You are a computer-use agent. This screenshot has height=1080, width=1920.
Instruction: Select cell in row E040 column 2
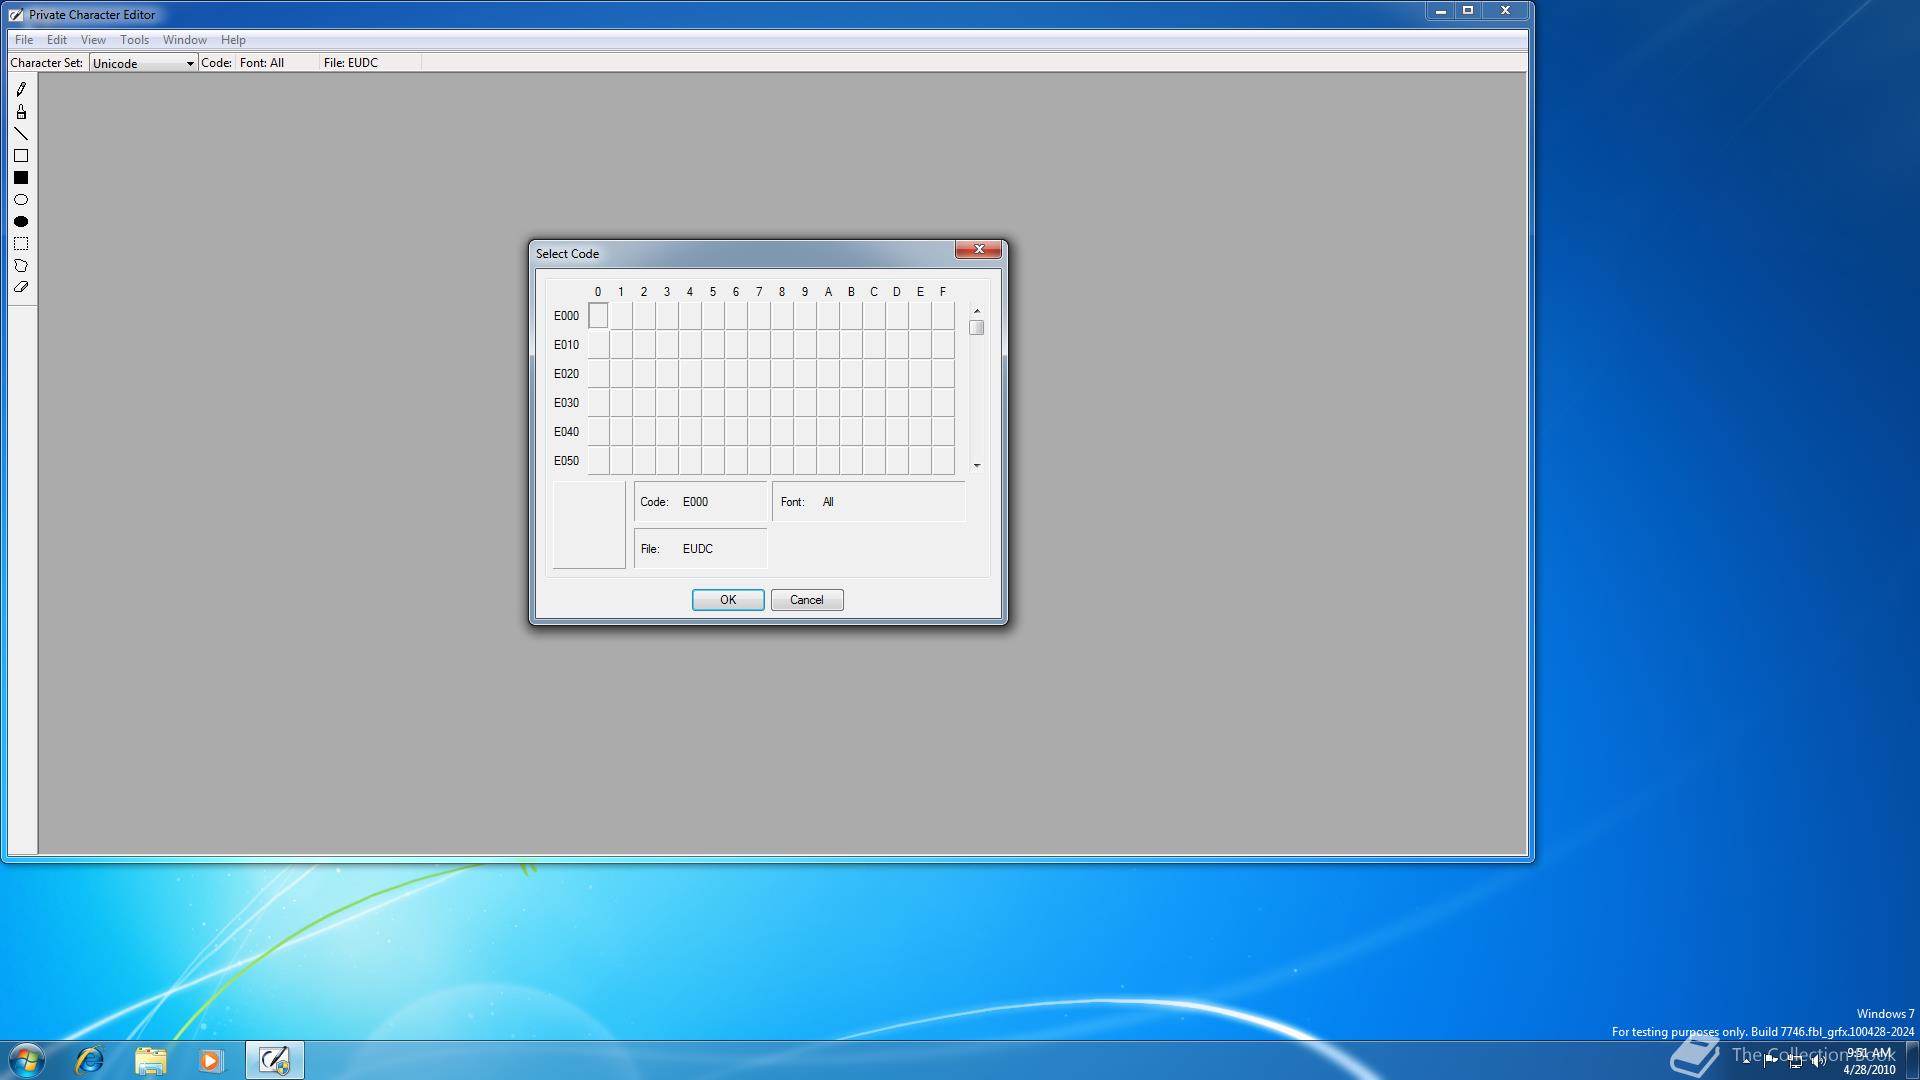pyautogui.click(x=644, y=432)
